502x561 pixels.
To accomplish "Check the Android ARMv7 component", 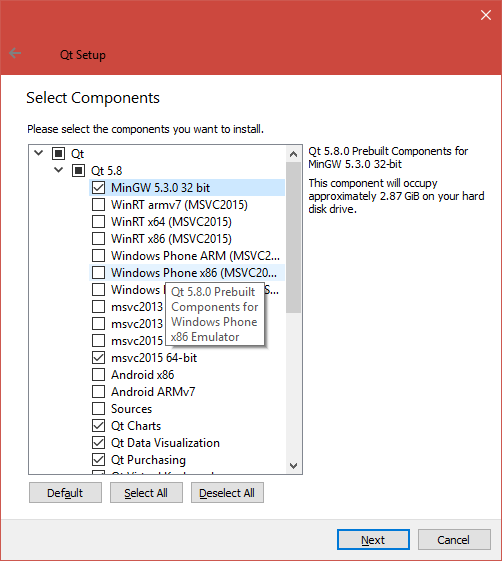I will tap(98, 391).
